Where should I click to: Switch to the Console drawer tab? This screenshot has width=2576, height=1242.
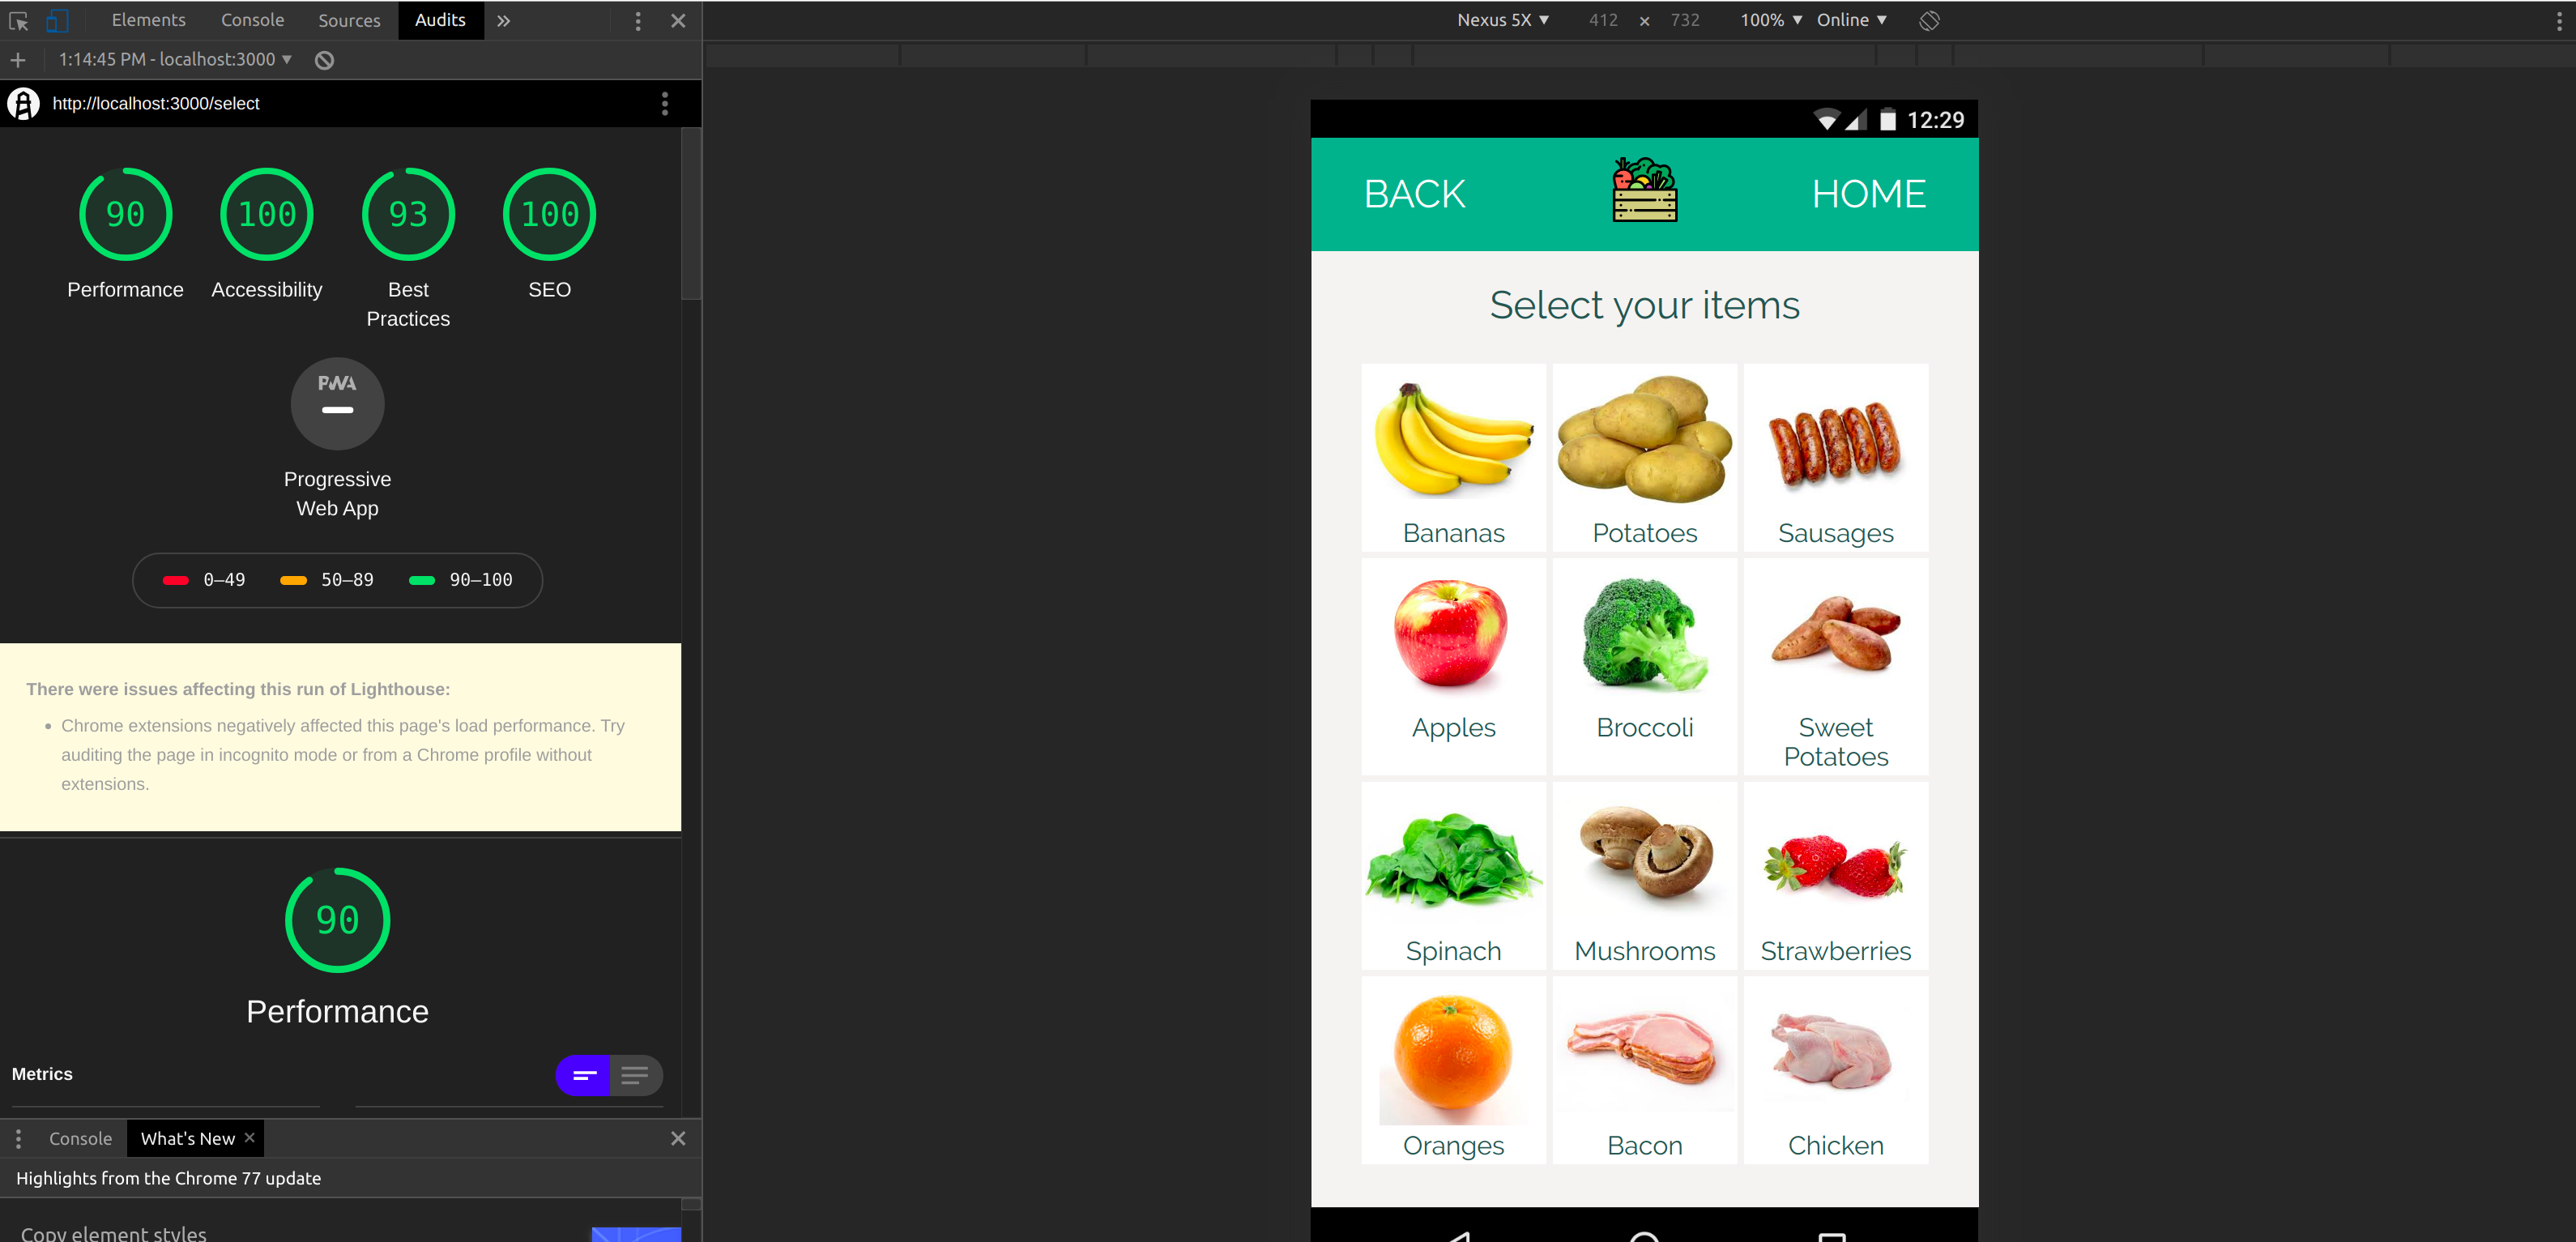click(x=80, y=1138)
